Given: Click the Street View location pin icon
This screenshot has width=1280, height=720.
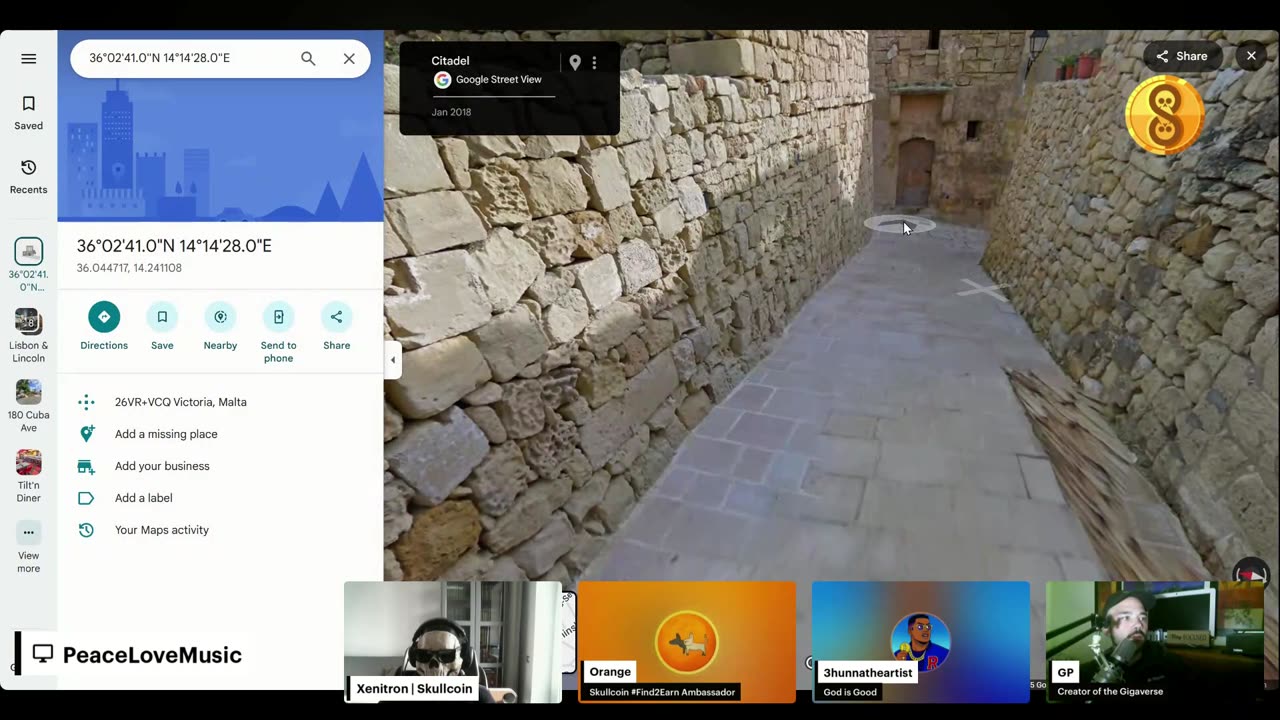Looking at the screenshot, I should (575, 62).
